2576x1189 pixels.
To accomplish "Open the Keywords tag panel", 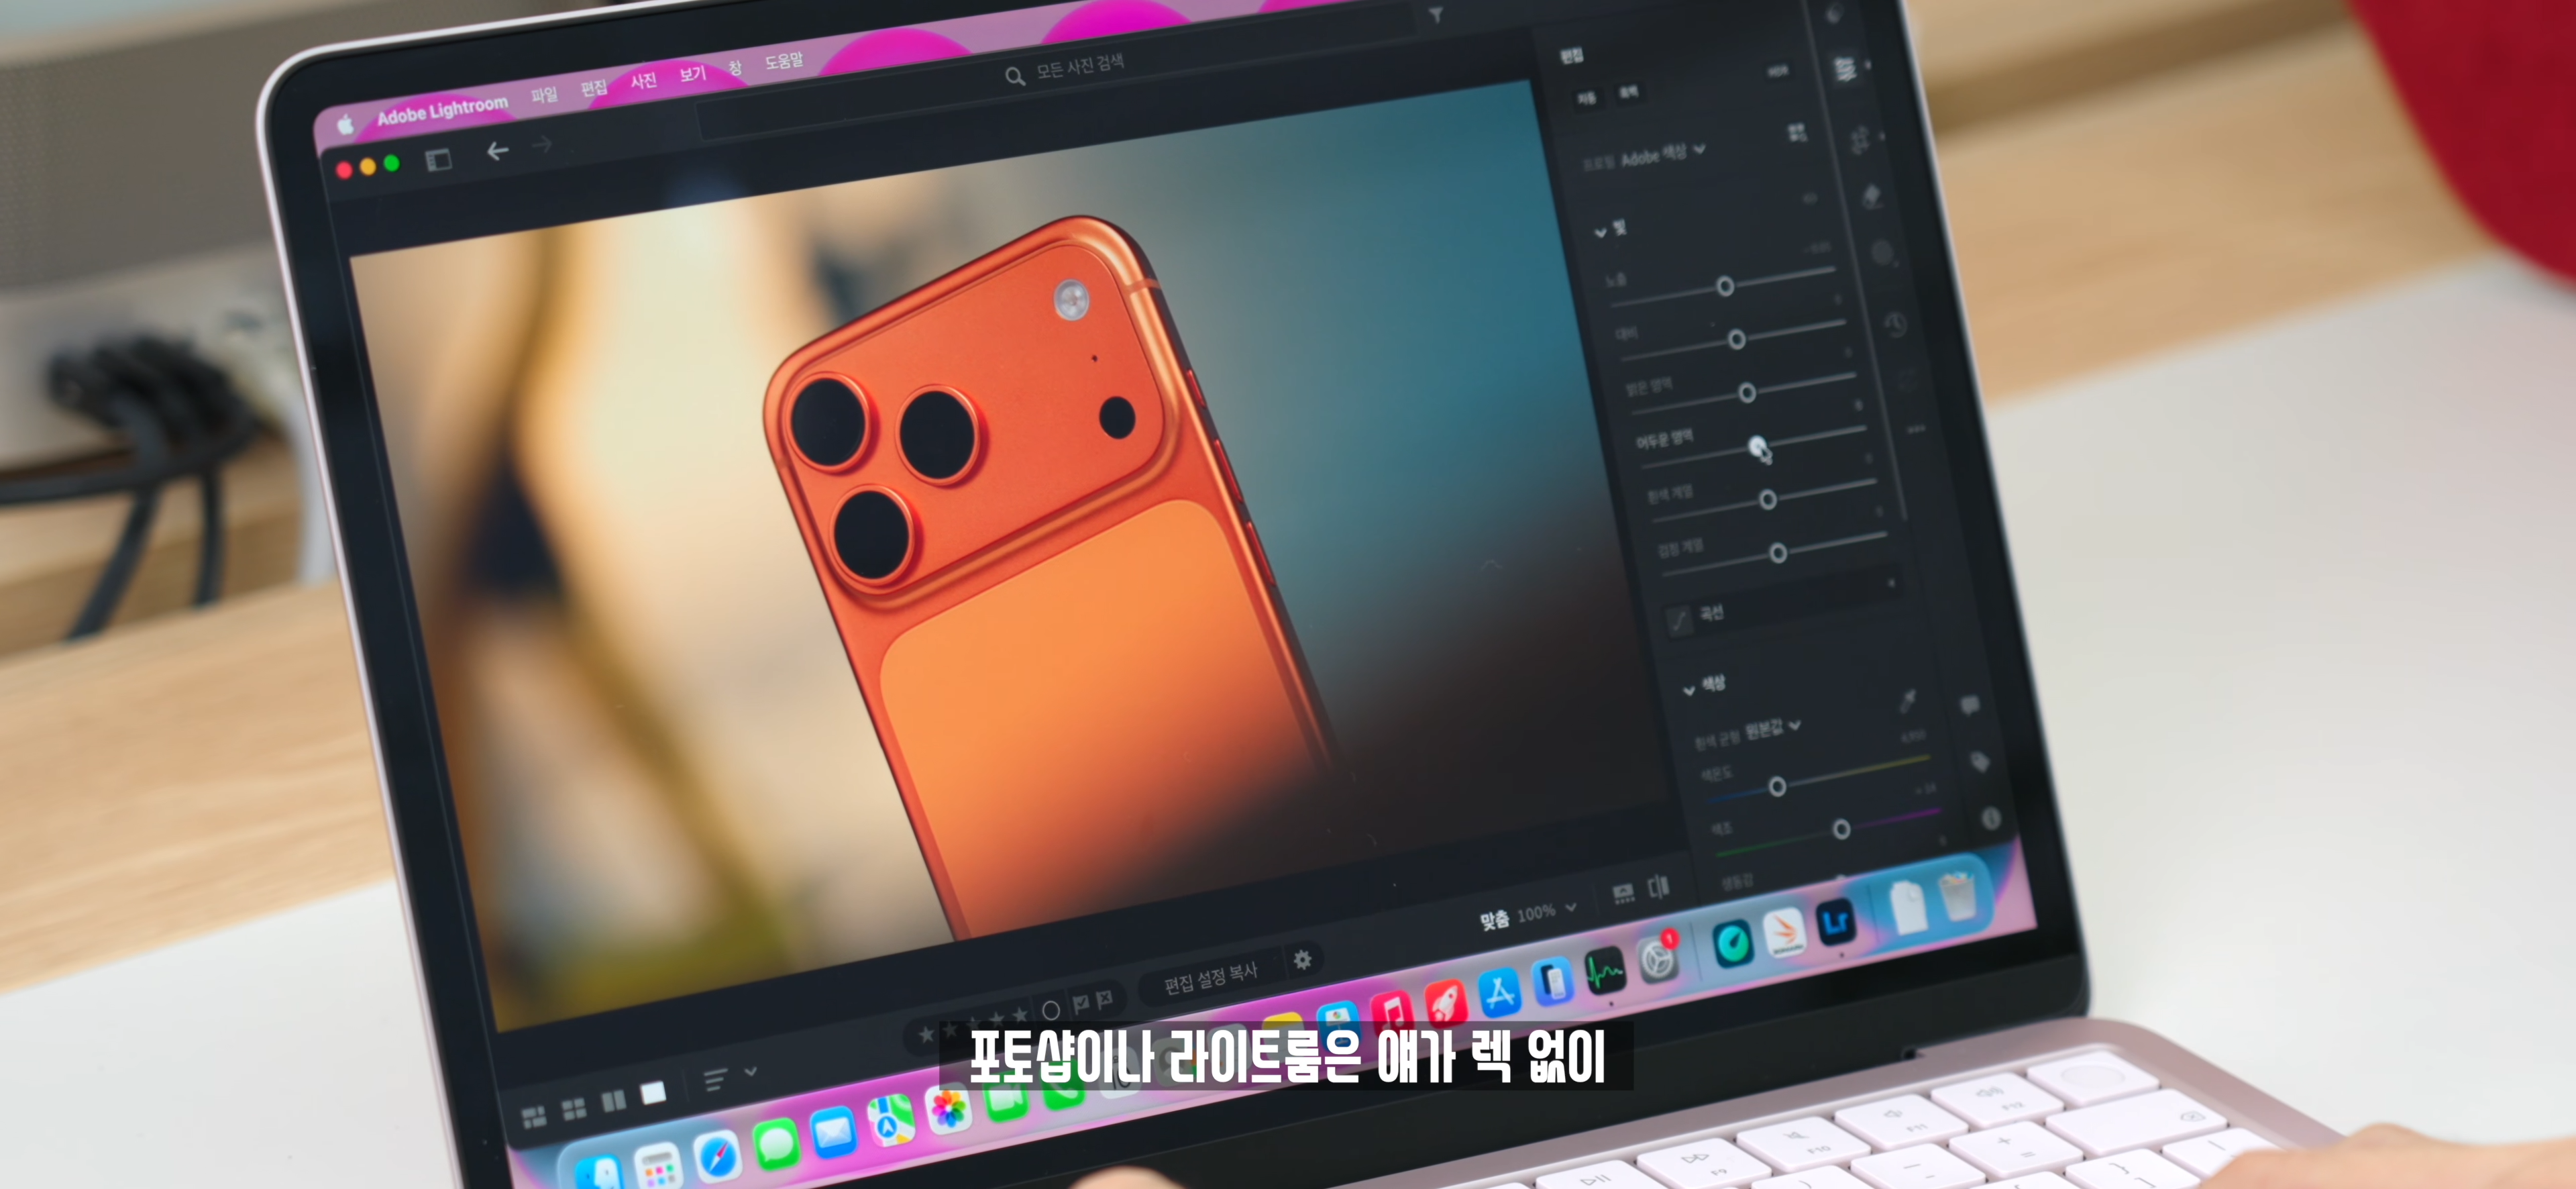I will click(x=1979, y=762).
